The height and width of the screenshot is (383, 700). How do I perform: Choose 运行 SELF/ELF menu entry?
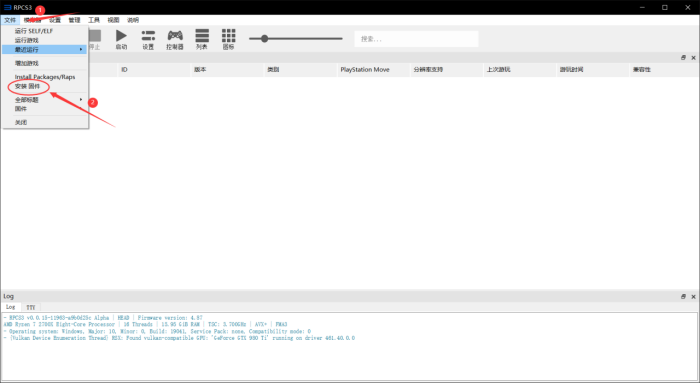(x=45, y=31)
